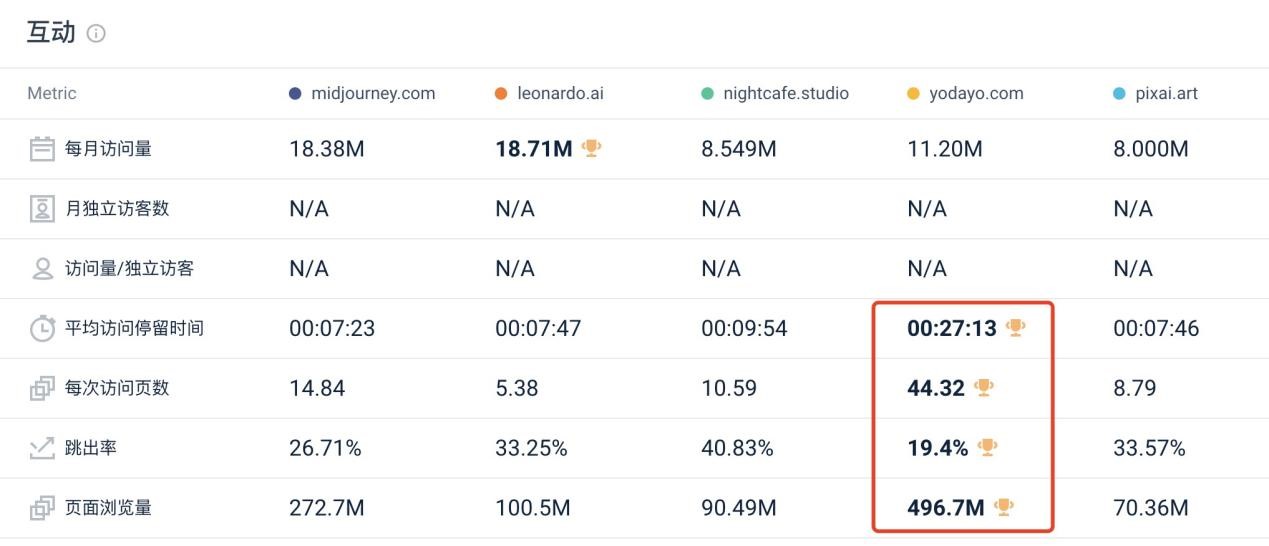Select the pixai.art column header
This screenshot has height=546, width=1269.
1164,94
